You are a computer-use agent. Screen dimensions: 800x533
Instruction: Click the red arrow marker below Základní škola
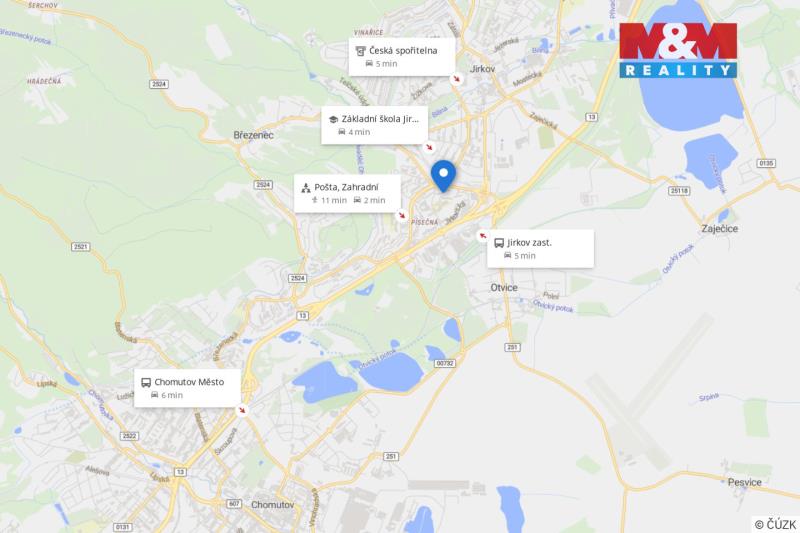(430, 147)
